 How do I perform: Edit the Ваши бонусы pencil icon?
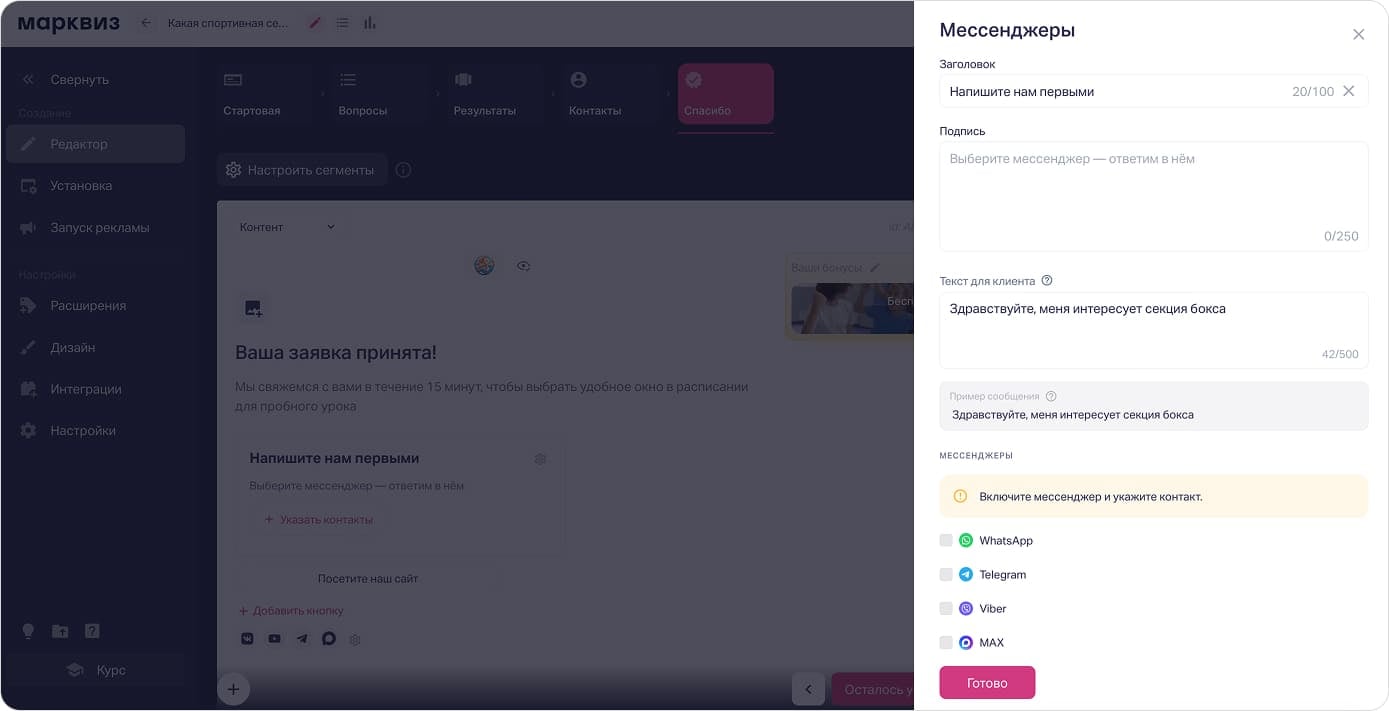(875, 268)
